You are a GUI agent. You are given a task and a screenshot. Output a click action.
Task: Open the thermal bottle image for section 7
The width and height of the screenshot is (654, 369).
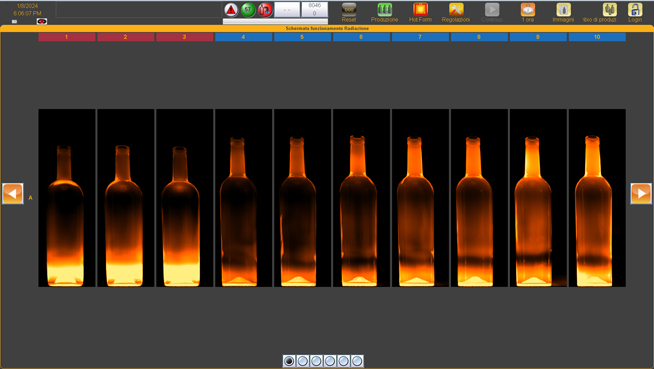(x=420, y=198)
